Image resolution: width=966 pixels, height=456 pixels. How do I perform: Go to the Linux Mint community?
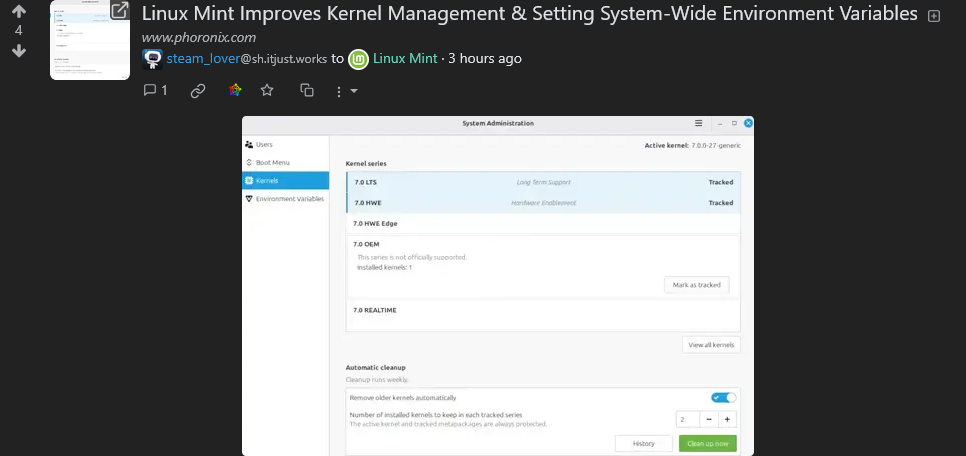pyautogui.click(x=405, y=59)
